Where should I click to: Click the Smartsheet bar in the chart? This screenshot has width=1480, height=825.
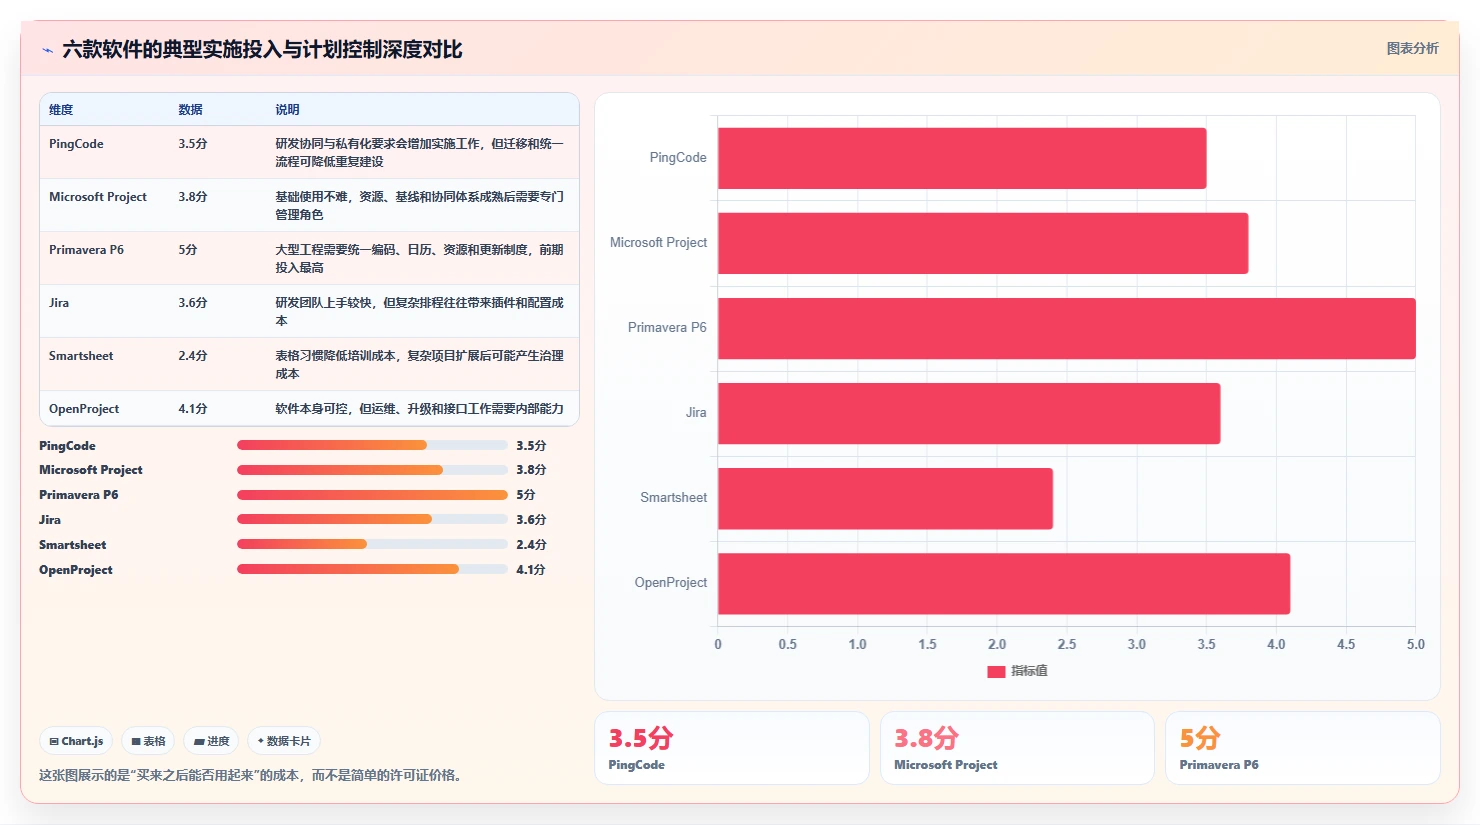tap(885, 498)
